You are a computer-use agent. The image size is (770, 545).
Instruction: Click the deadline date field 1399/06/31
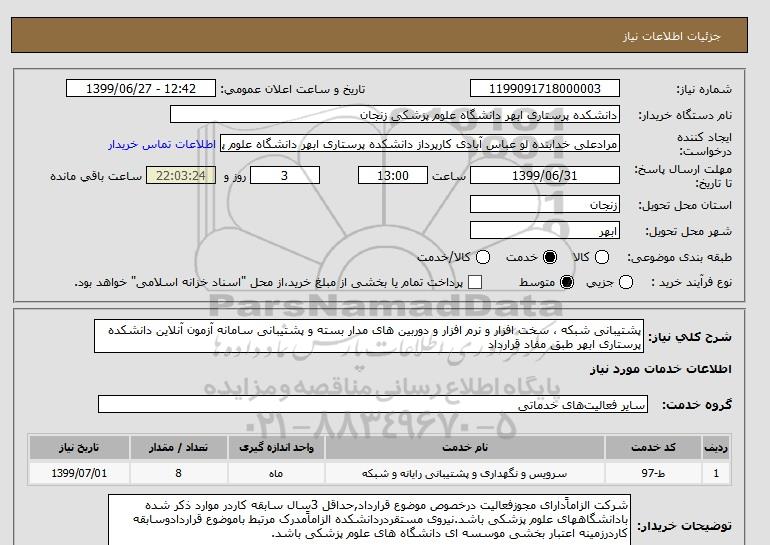tap(545, 175)
